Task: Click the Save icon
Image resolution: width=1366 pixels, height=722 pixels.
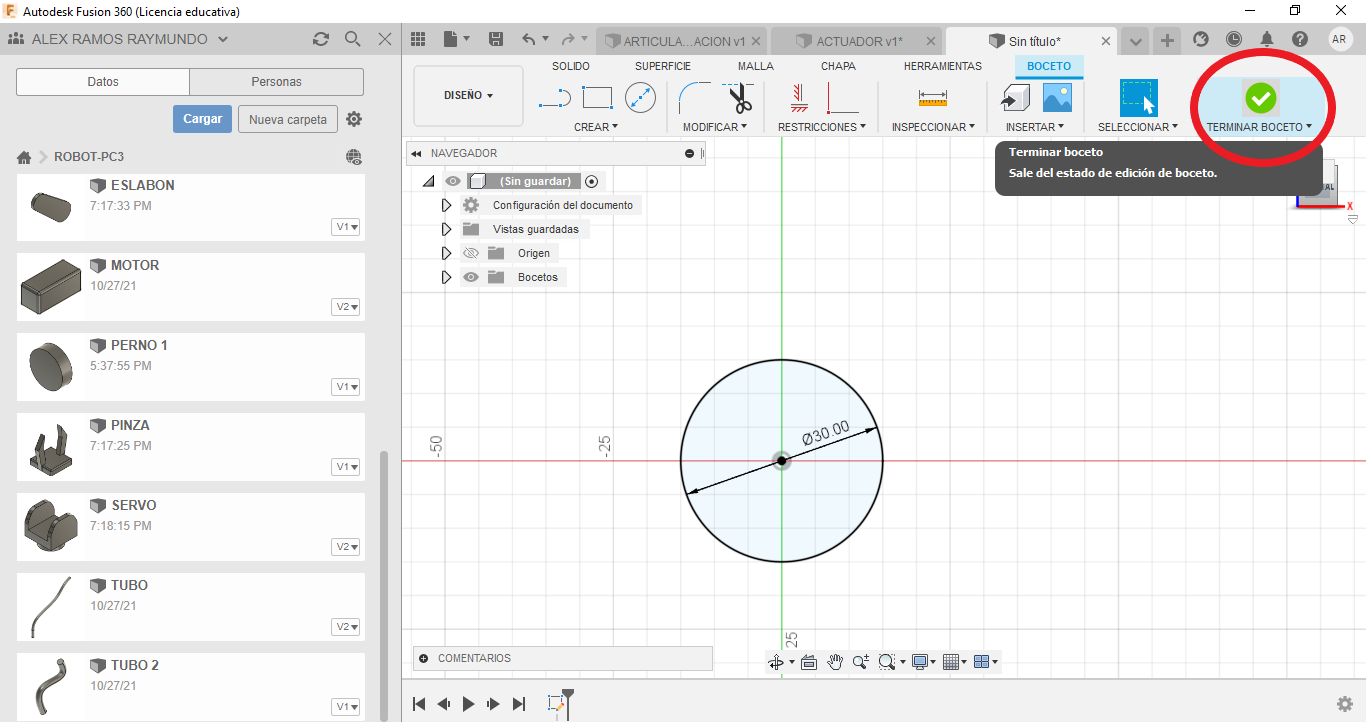Action: click(x=496, y=39)
